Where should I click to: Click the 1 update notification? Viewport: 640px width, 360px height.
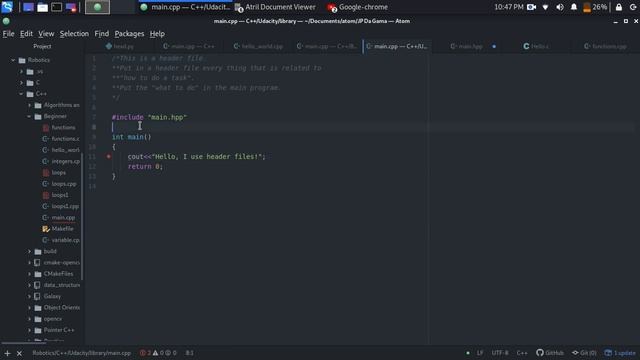(620, 353)
